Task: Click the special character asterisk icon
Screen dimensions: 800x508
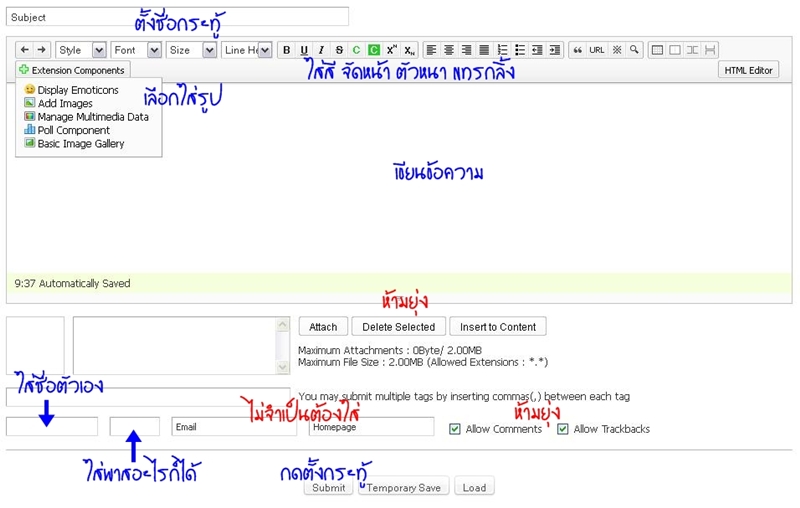Action: pos(617,50)
